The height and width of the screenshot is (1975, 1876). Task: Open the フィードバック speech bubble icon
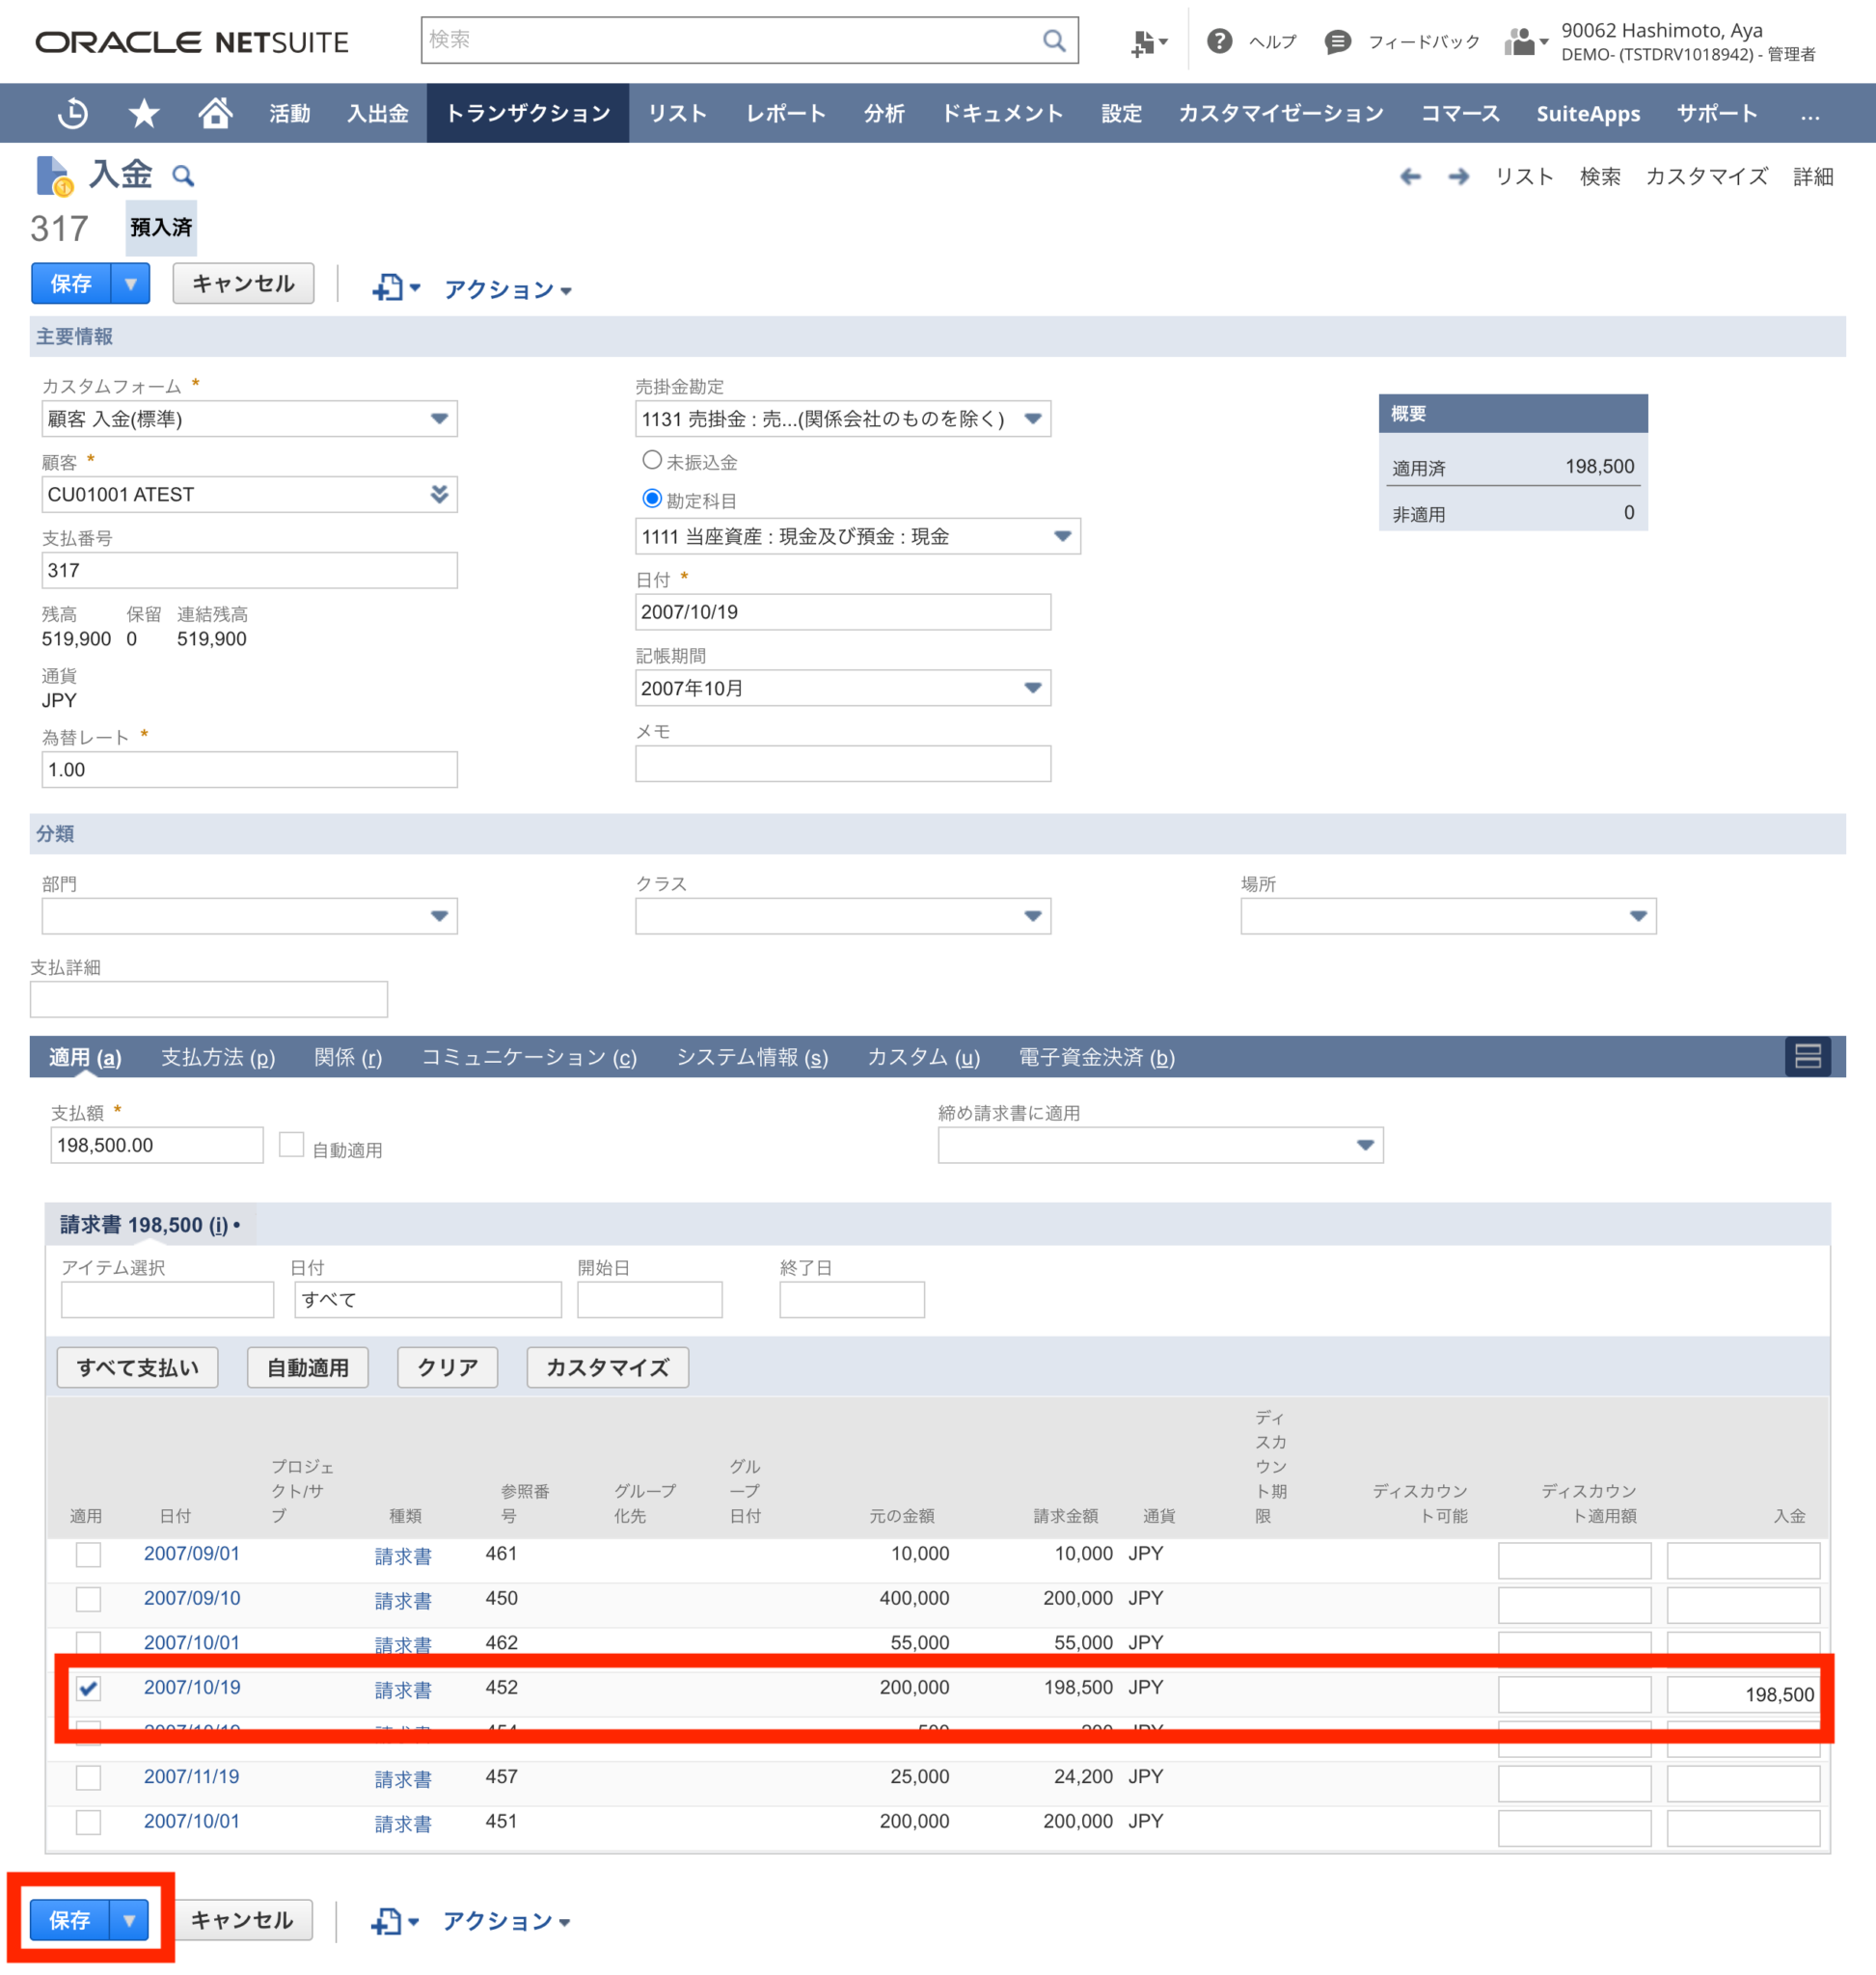point(1337,41)
